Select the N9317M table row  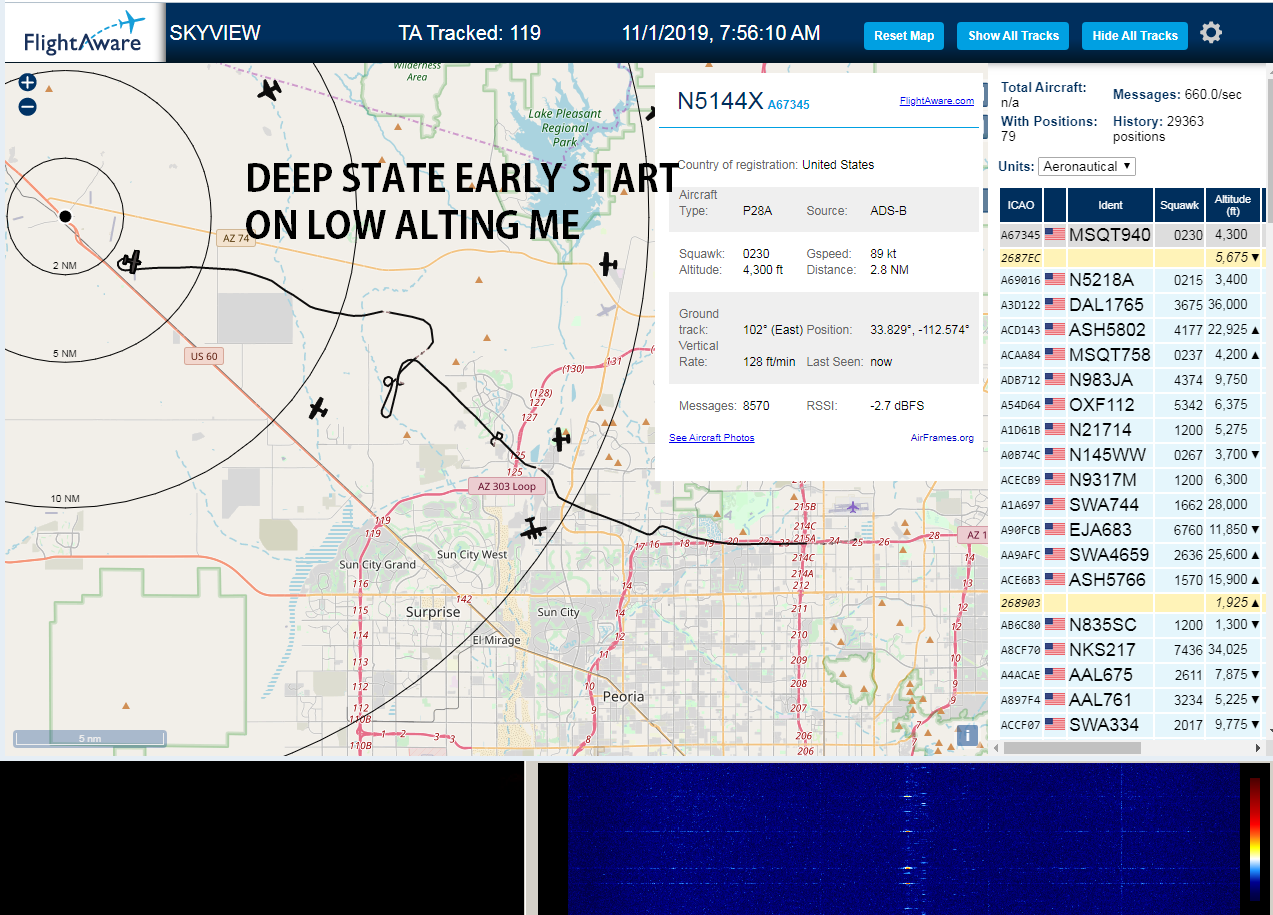tap(1131, 480)
